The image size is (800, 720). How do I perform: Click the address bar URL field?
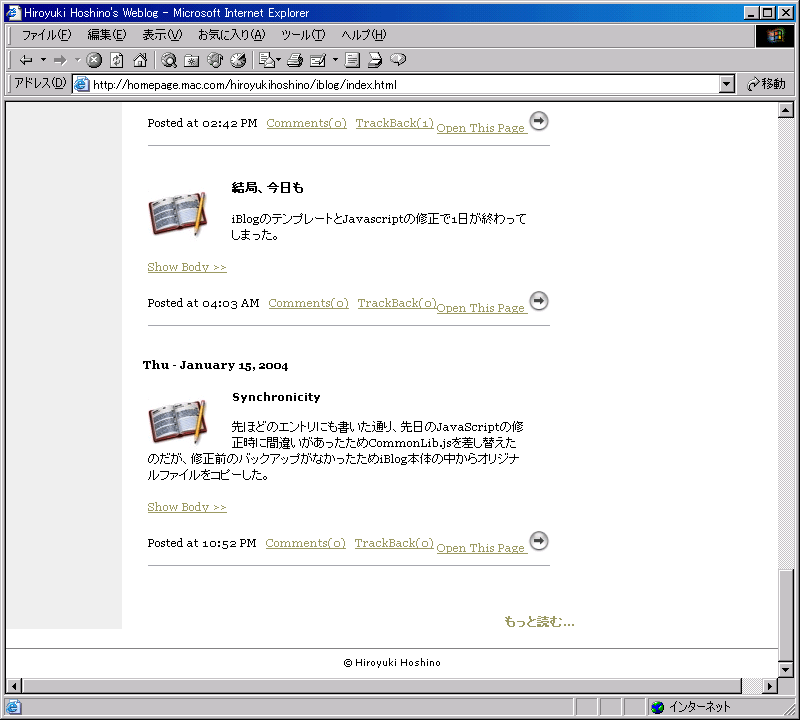click(x=404, y=85)
